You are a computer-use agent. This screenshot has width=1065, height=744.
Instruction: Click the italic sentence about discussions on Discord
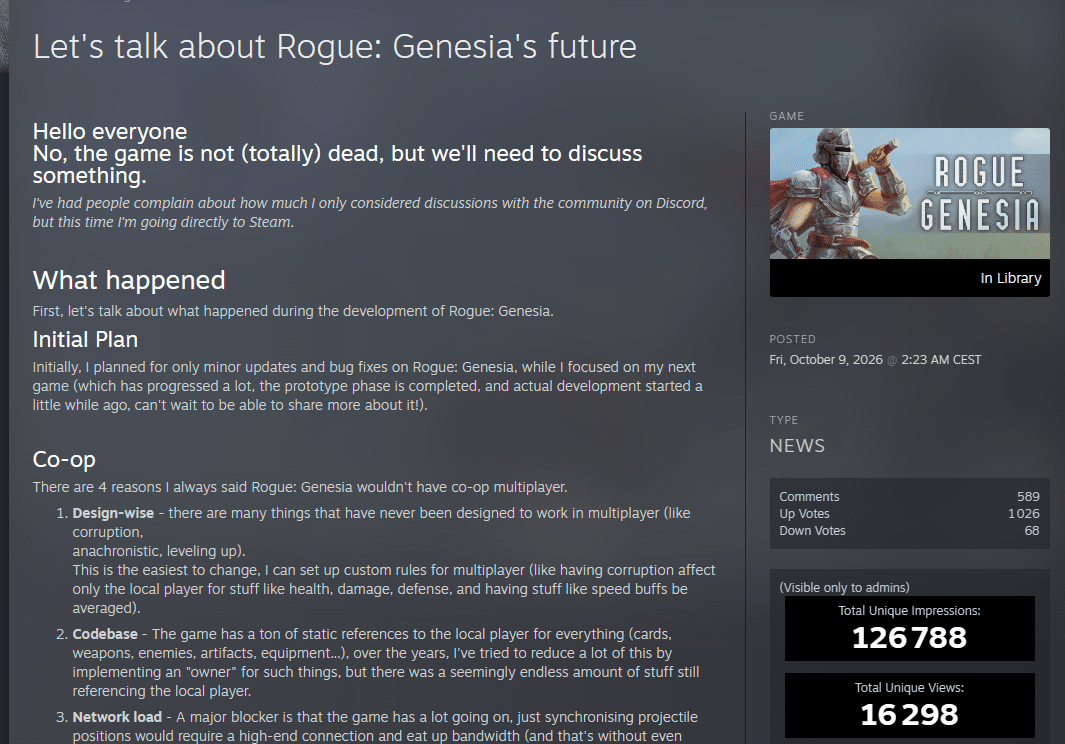click(370, 213)
